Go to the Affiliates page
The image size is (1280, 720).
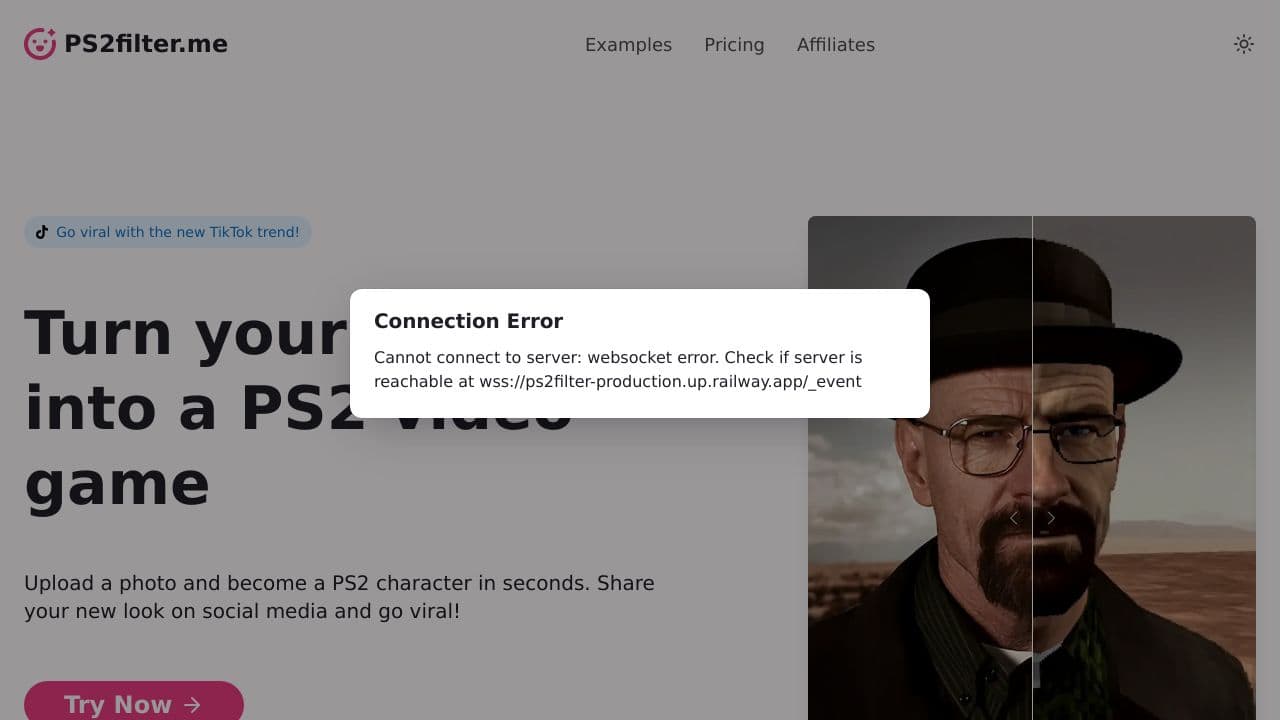tap(836, 45)
